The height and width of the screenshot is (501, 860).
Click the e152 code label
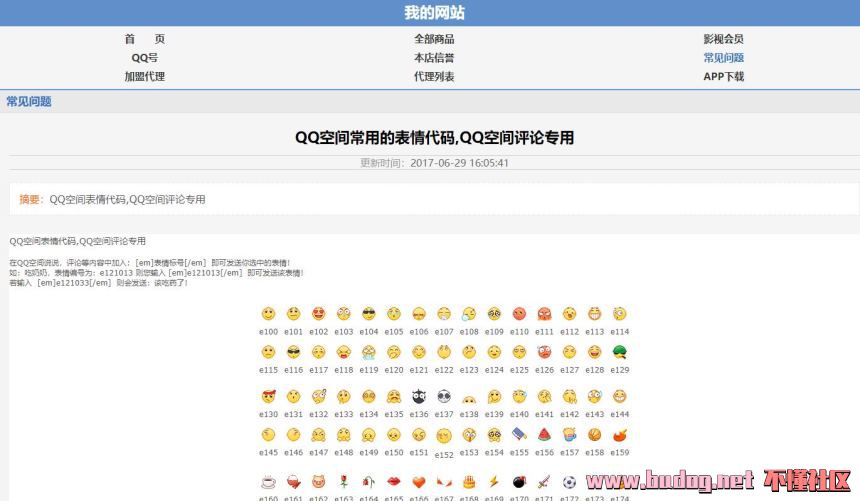click(x=444, y=455)
